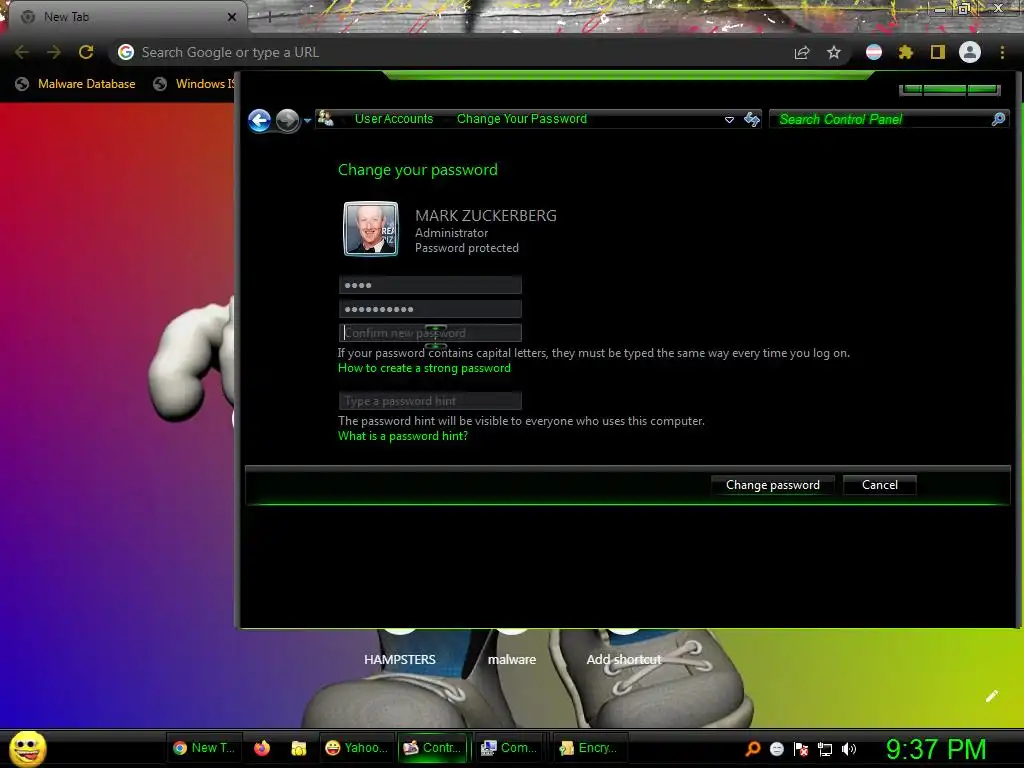Switch to the Com... taskbar window
Screen dimensions: 1024x768
pyautogui.click(x=510, y=748)
